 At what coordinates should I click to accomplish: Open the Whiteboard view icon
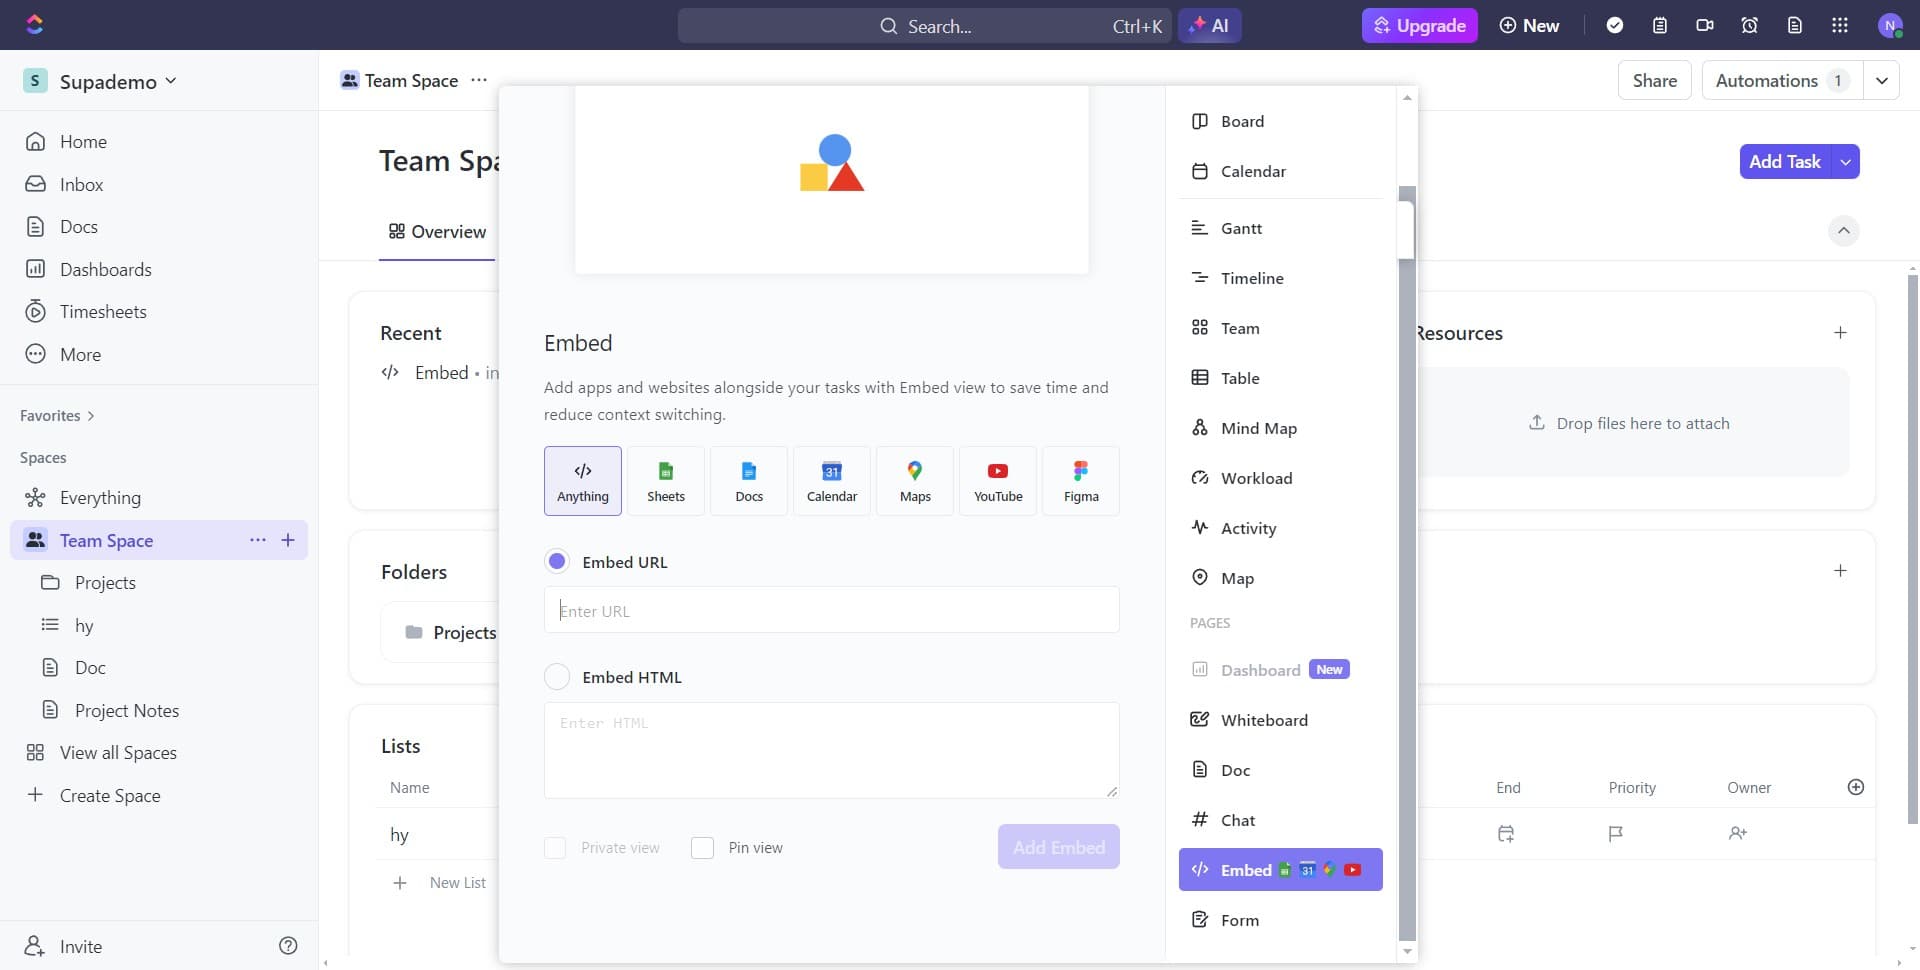pyautogui.click(x=1263, y=719)
